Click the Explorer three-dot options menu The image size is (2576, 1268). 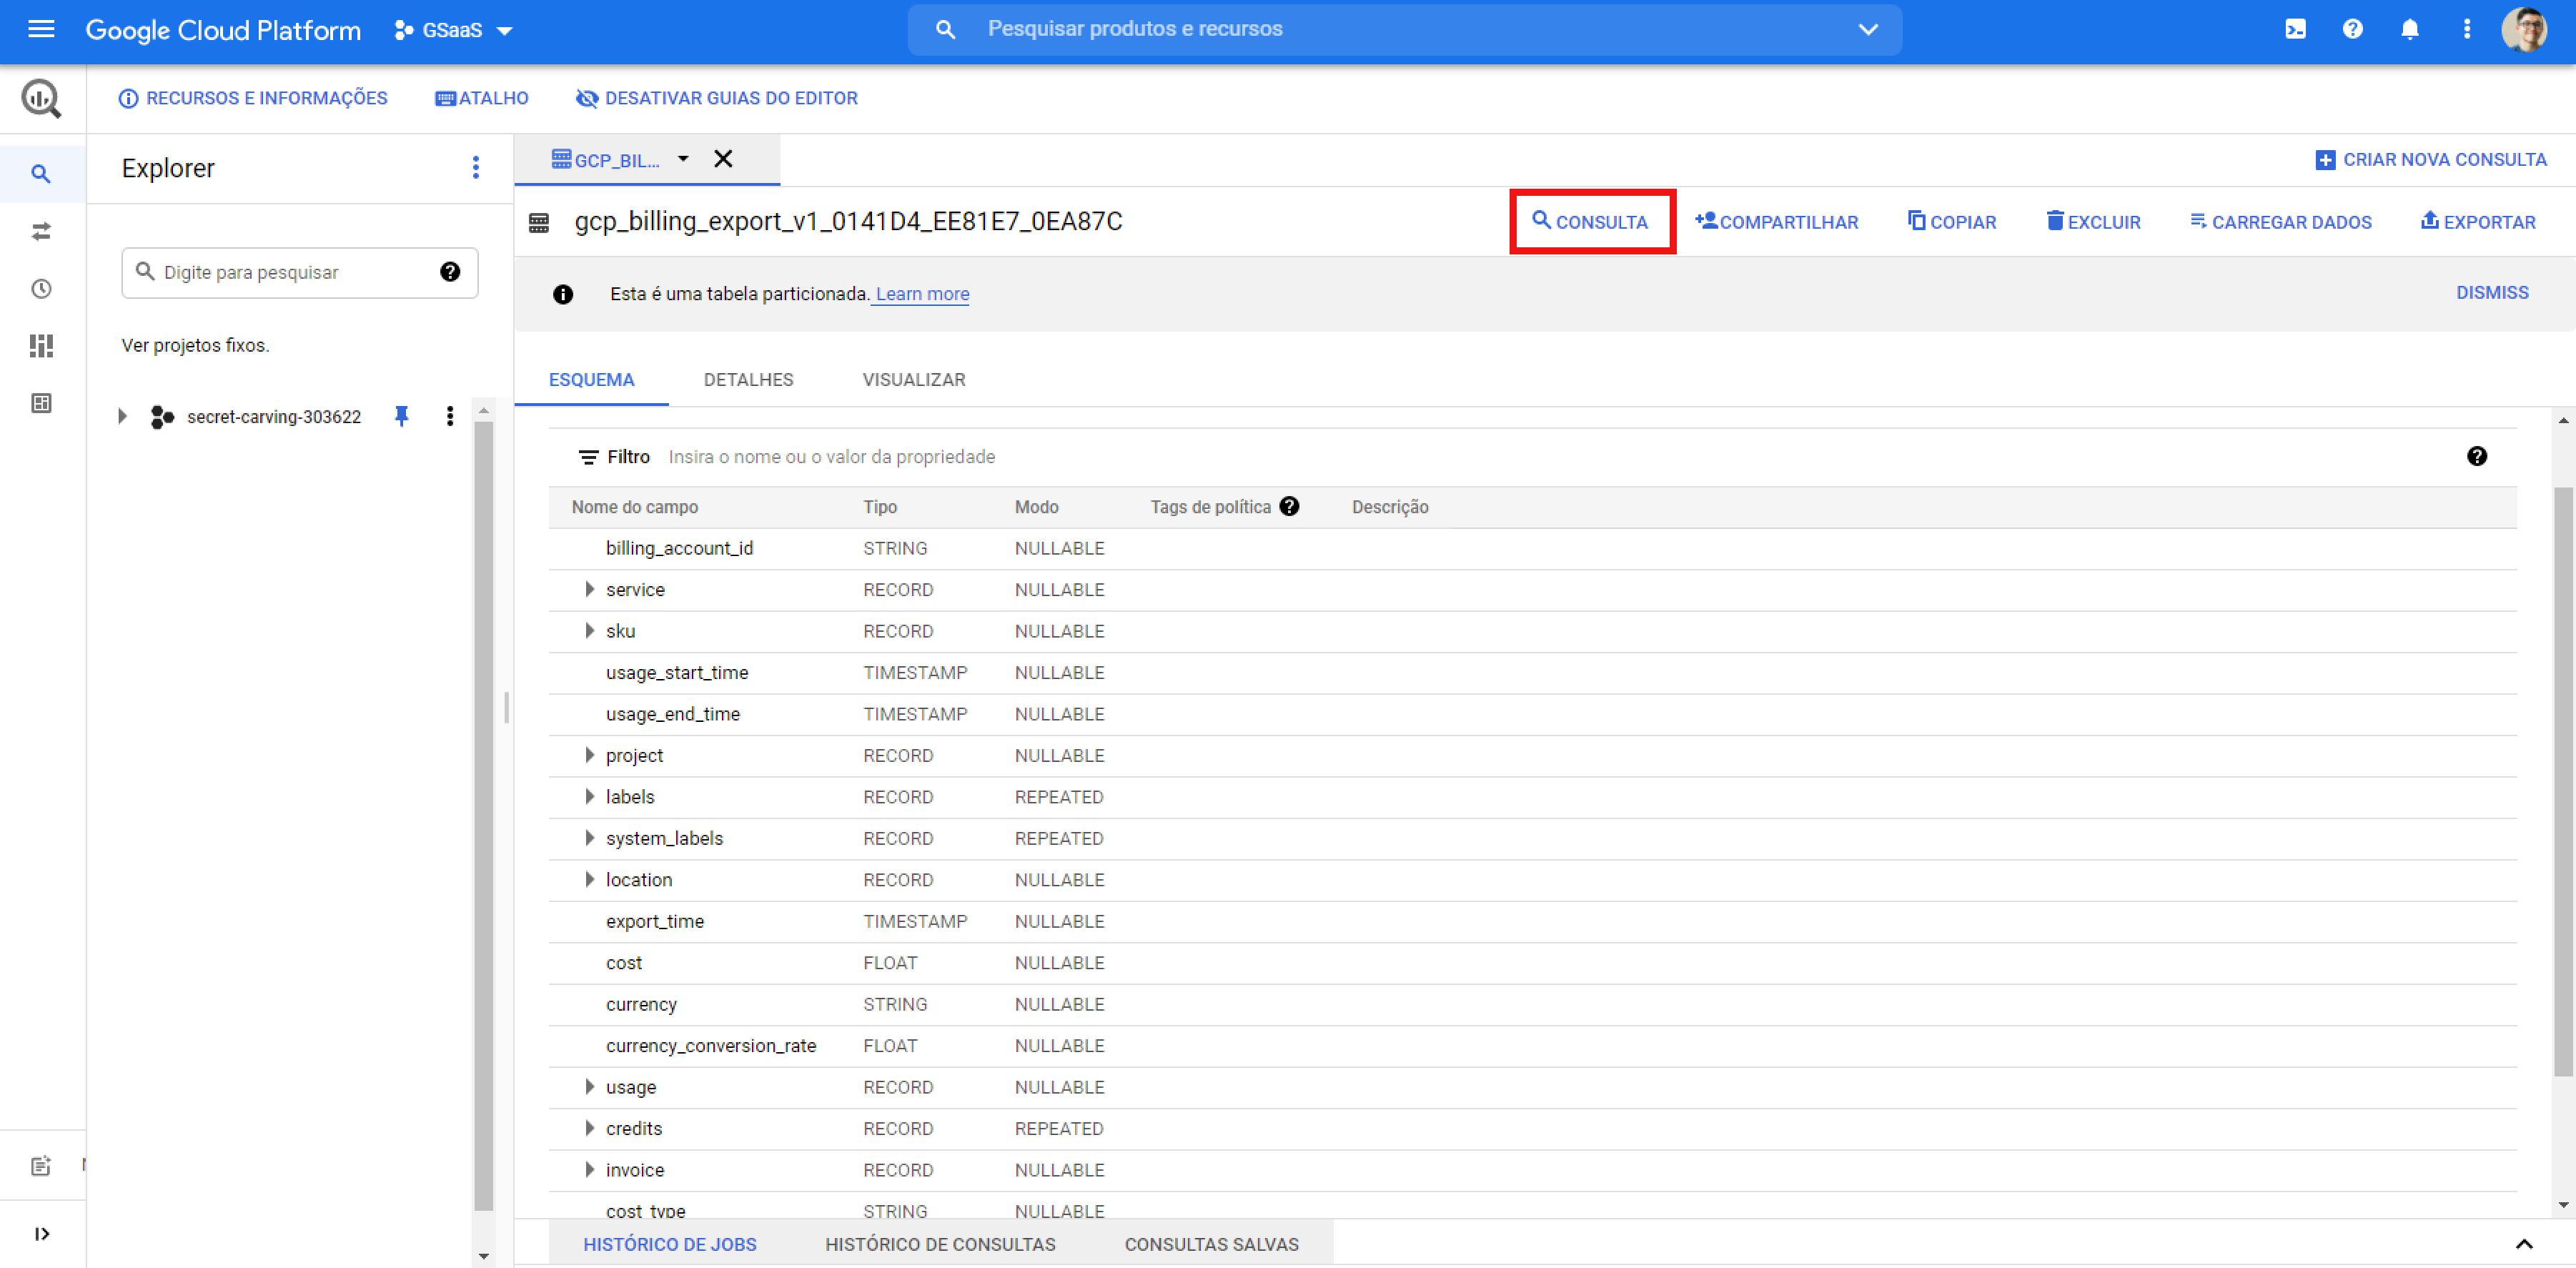point(476,168)
